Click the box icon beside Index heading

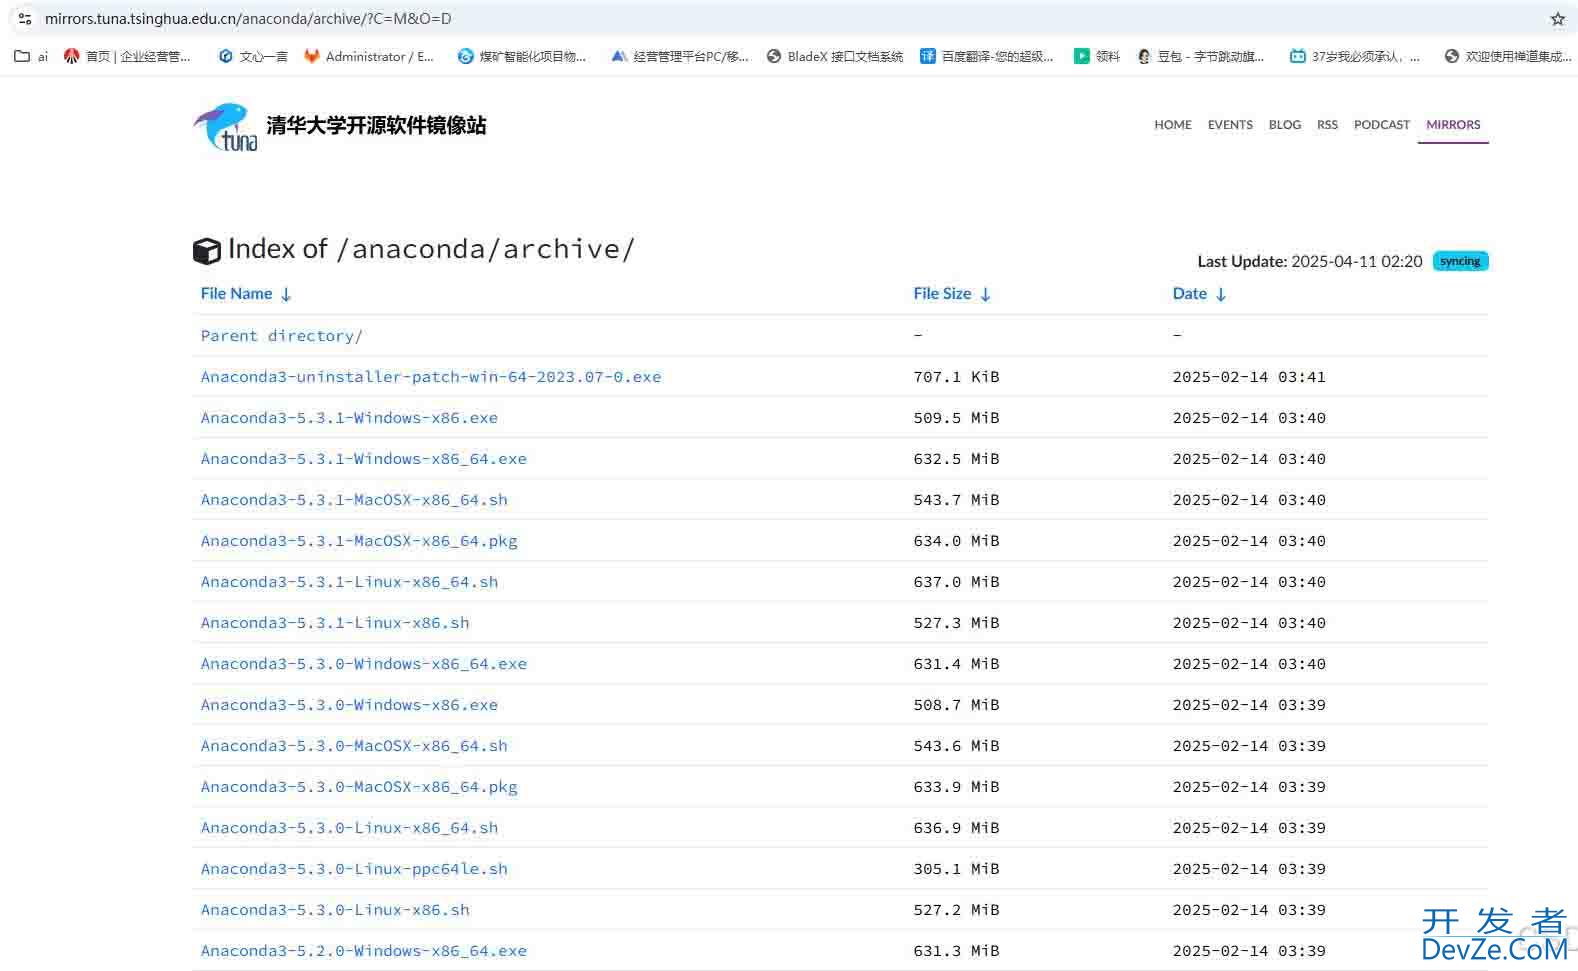[206, 251]
